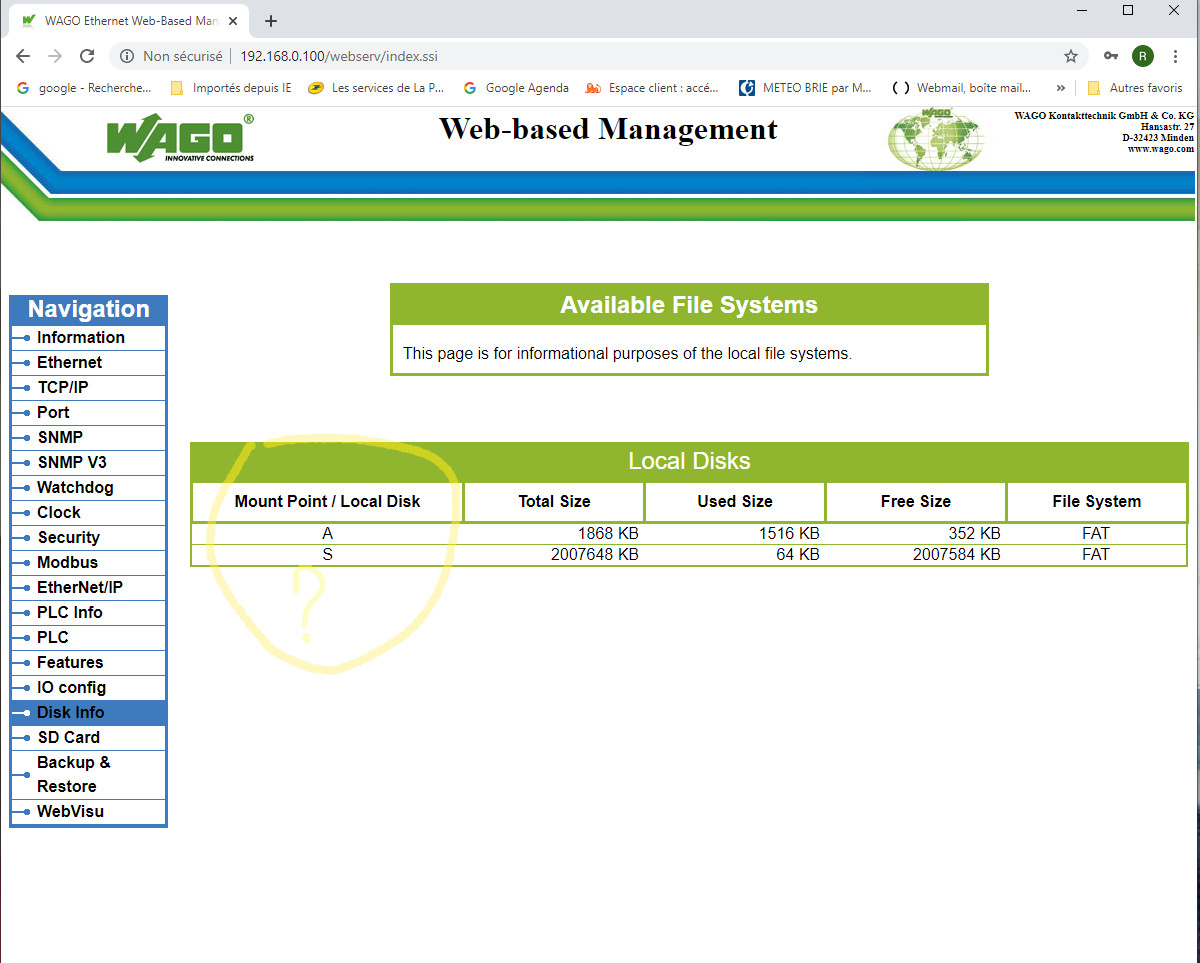
Task: Go to the Ethernet navigation item
Action: coord(69,362)
